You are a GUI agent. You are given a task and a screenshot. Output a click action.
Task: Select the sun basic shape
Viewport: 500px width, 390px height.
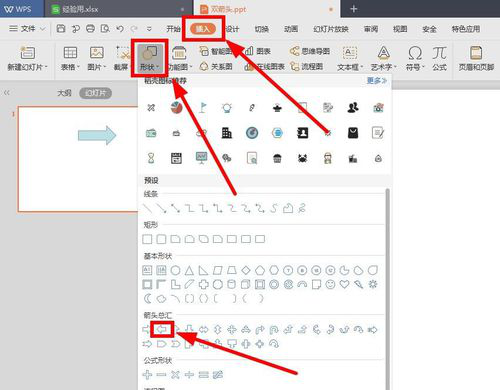(x=373, y=284)
